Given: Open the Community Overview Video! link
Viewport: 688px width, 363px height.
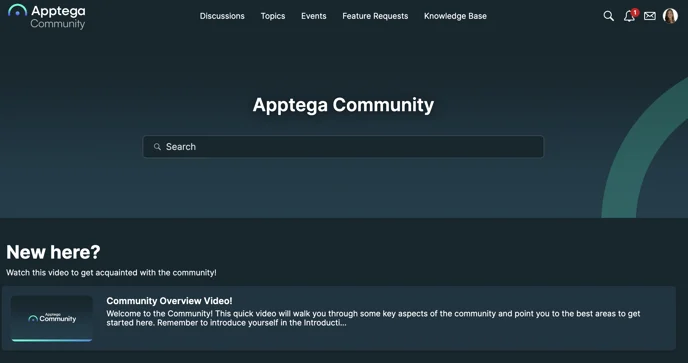Looking at the screenshot, I should pyautogui.click(x=169, y=301).
